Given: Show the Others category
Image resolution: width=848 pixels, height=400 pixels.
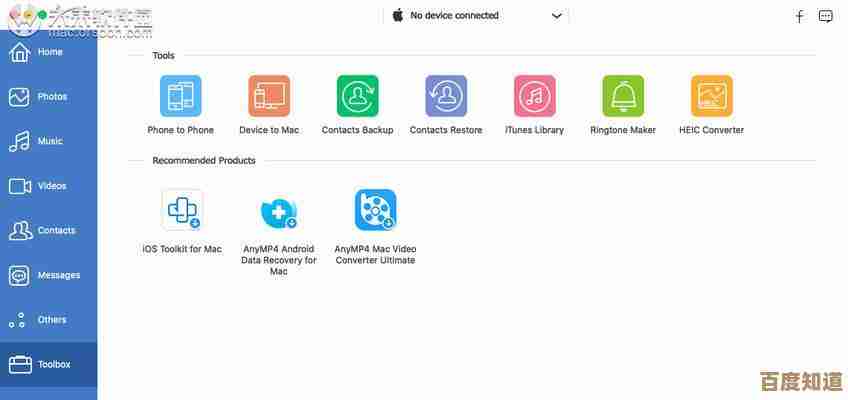Looking at the screenshot, I should (48, 320).
